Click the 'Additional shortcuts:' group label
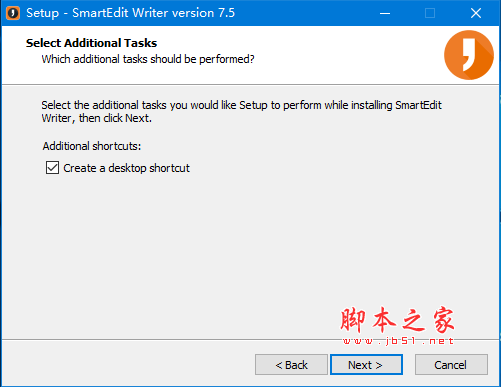This screenshot has height=387, width=501. [x=92, y=146]
